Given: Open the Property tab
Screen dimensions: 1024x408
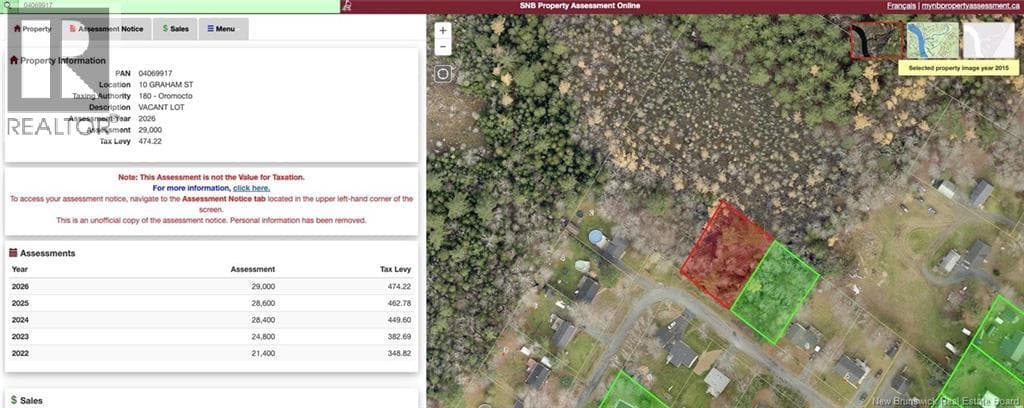Looking at the screenshot, I should (x=33, y=29).
